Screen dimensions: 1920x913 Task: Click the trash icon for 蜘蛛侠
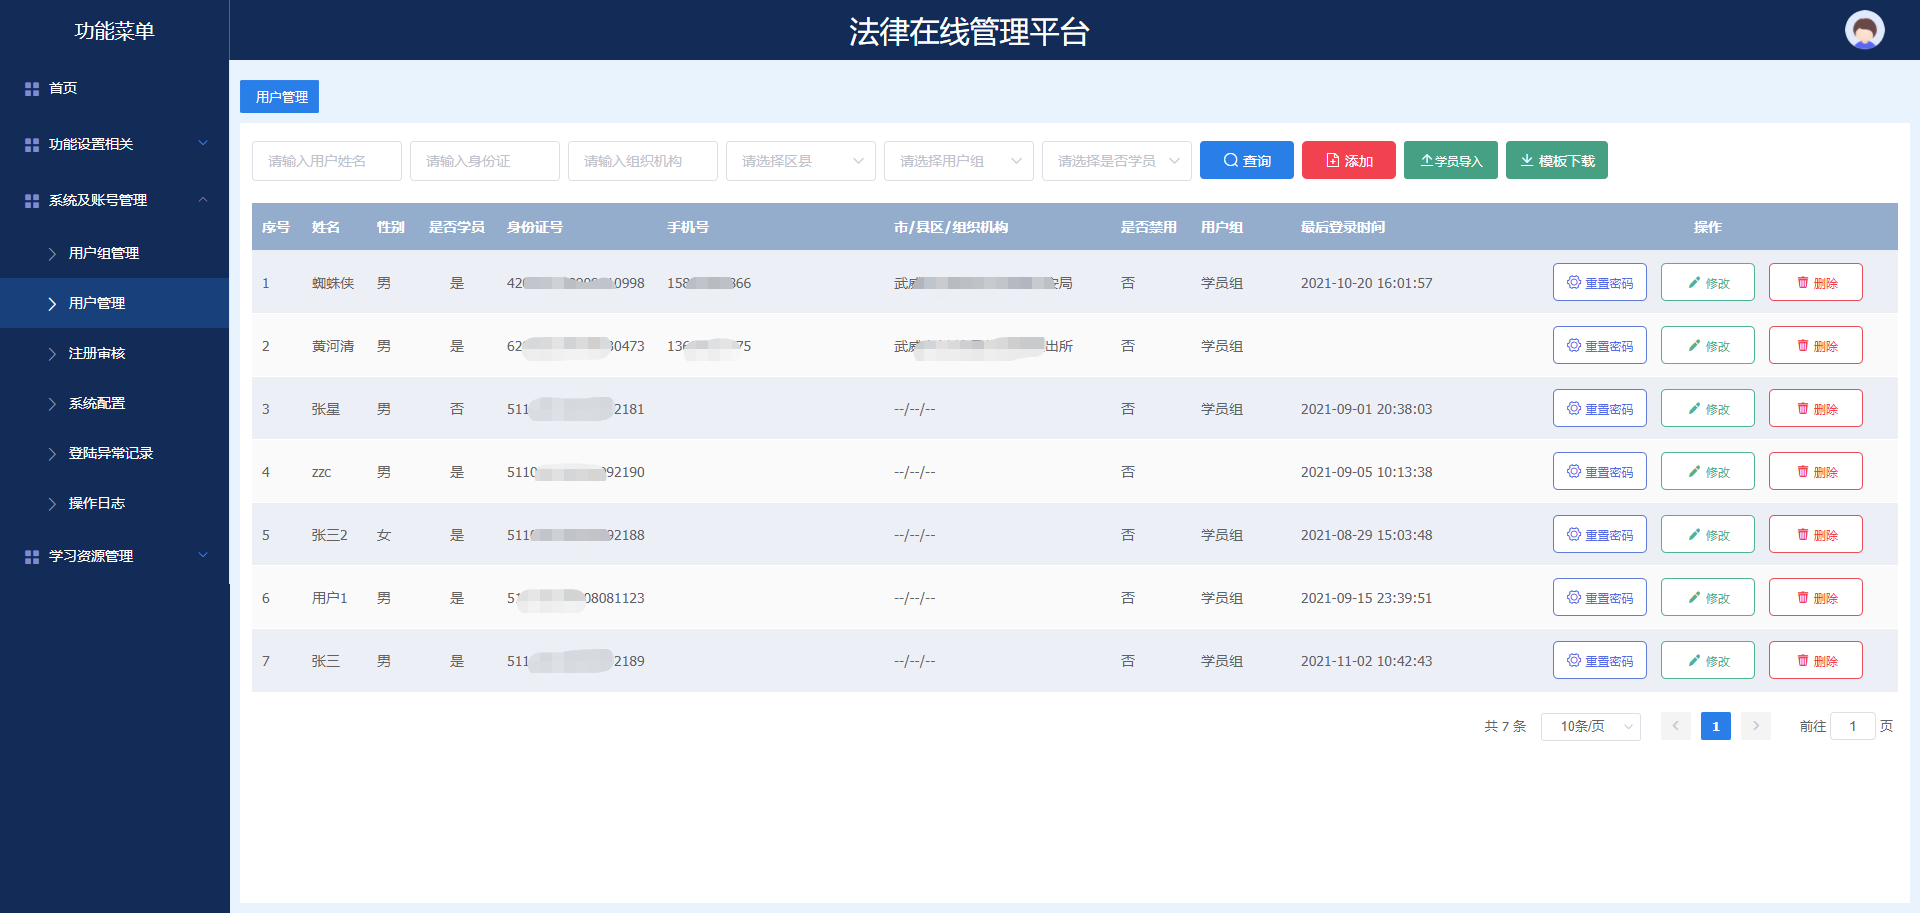(x=1803, y=283)
